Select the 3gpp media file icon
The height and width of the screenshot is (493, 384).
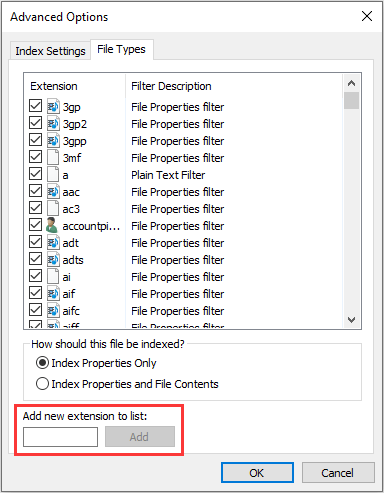click(x=53, y=141)
